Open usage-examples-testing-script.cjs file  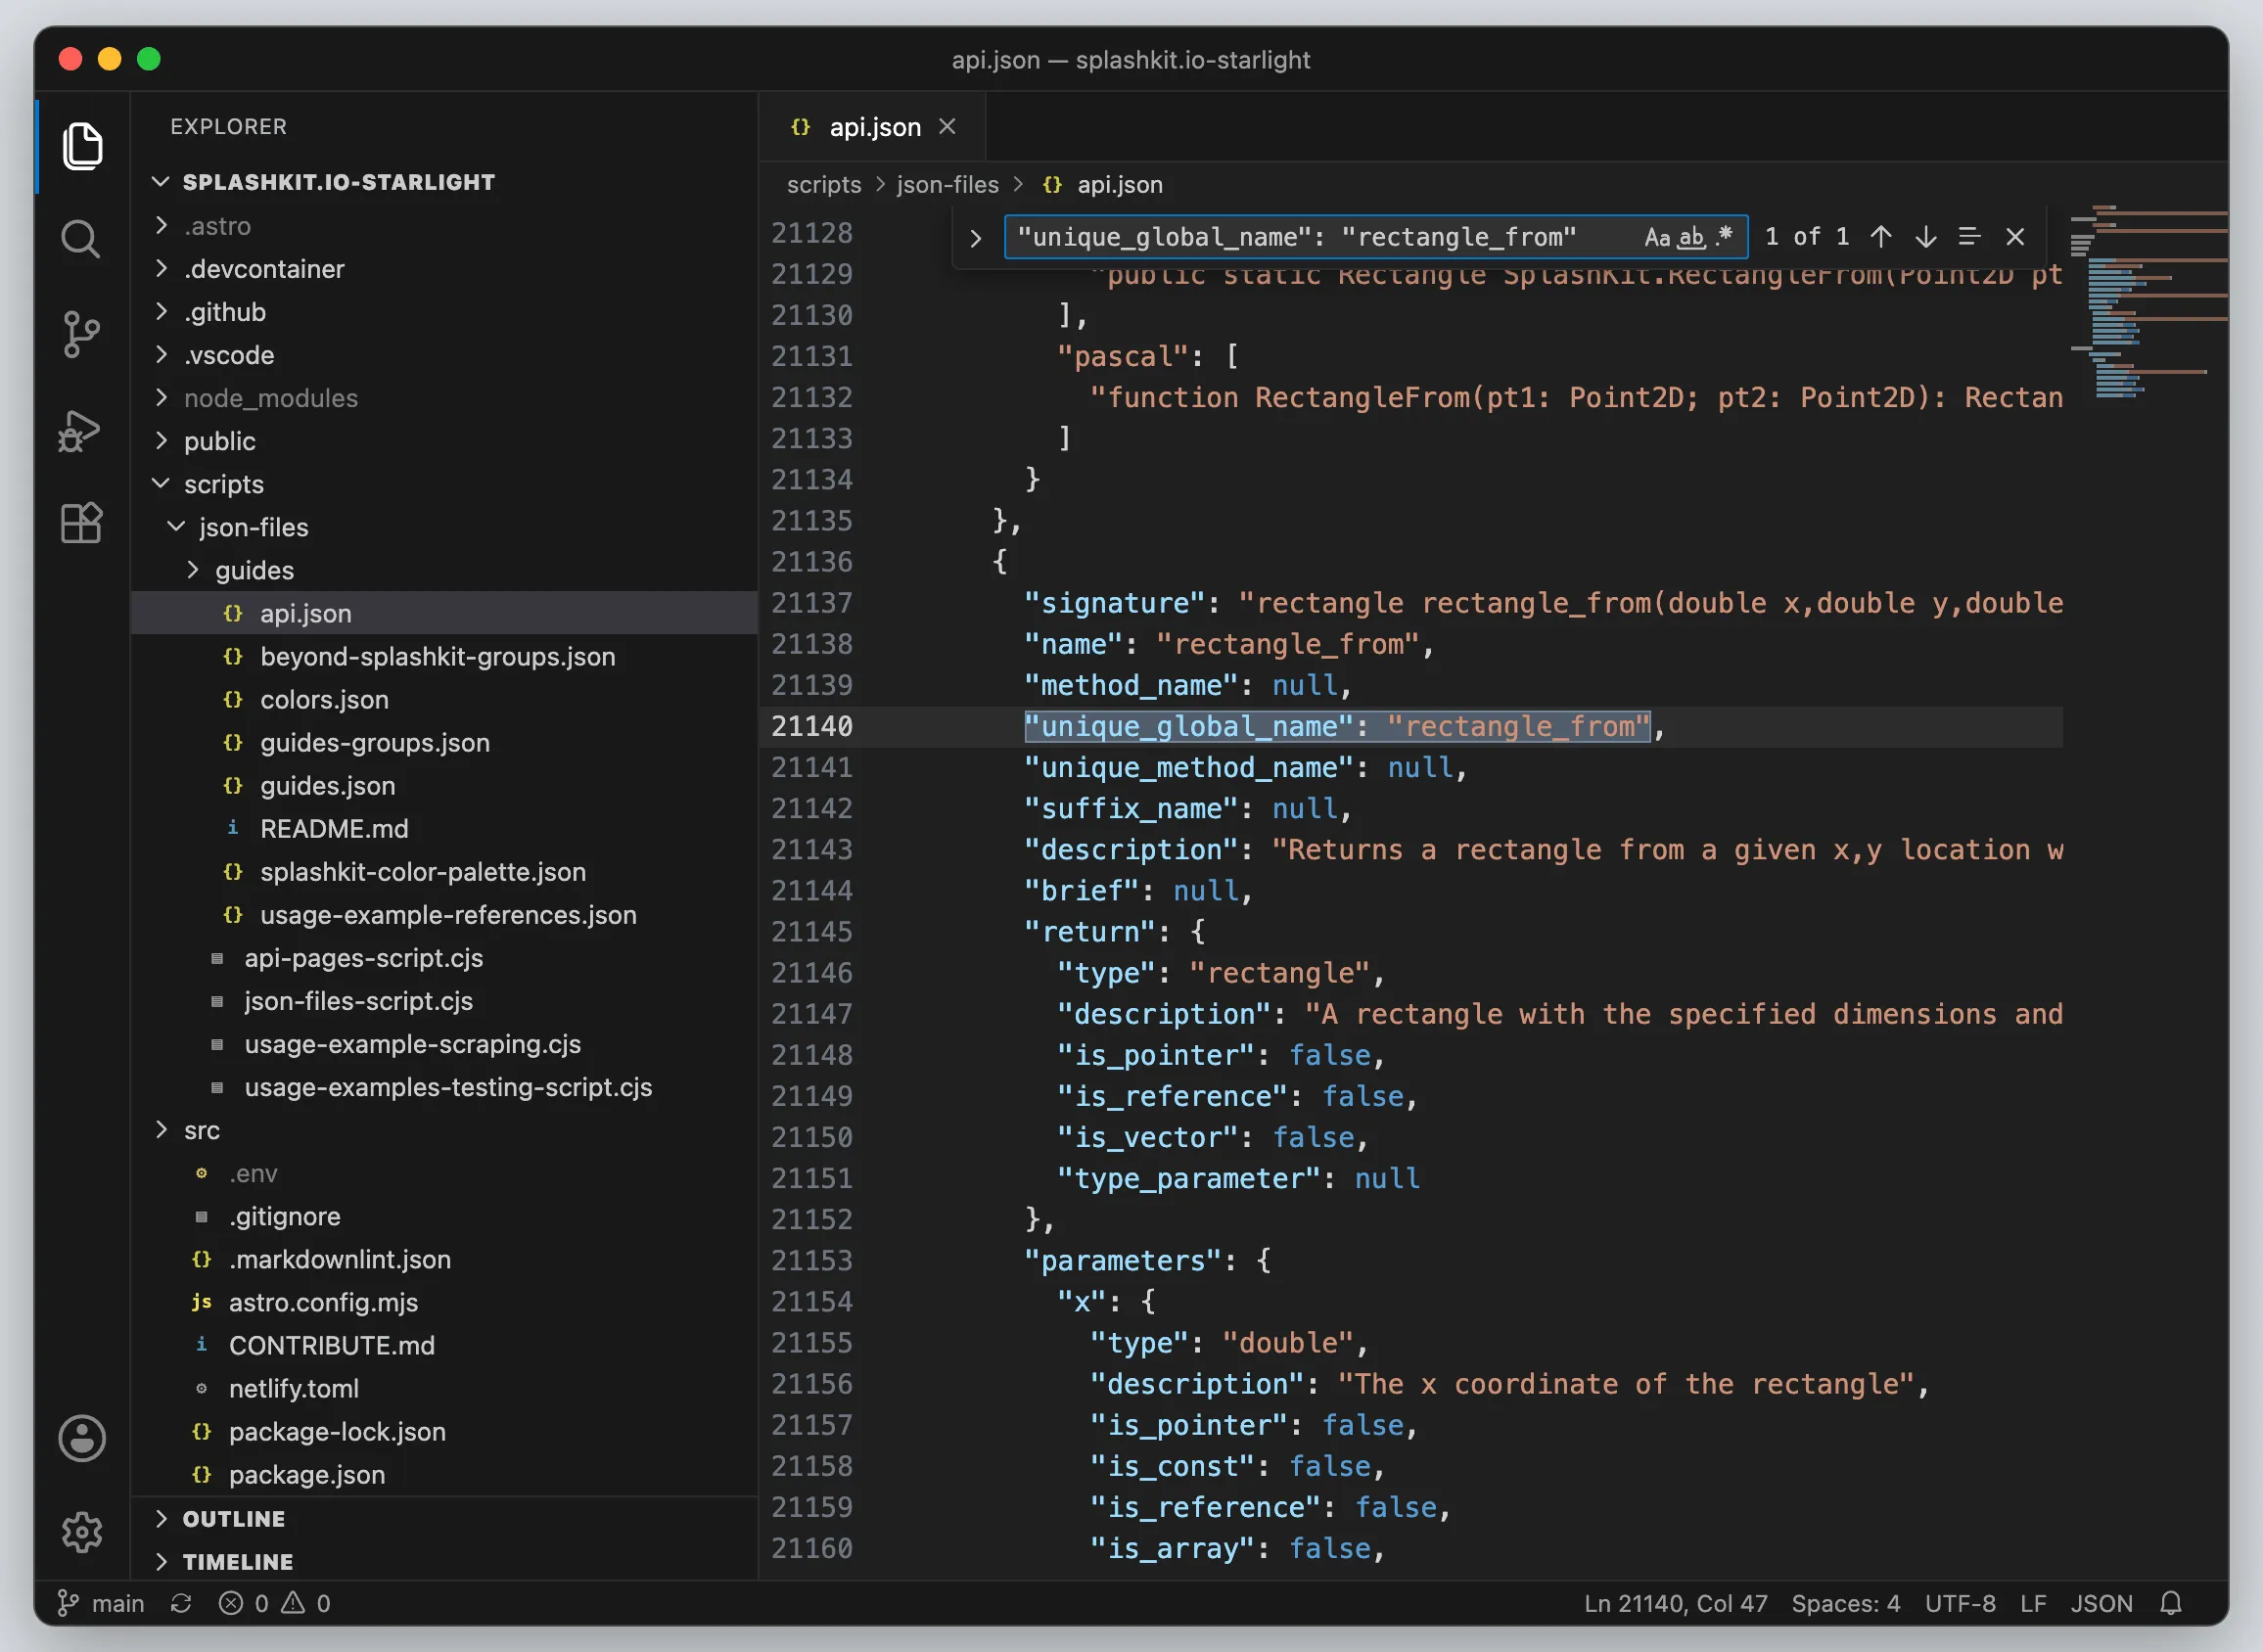click(445, 1087)
